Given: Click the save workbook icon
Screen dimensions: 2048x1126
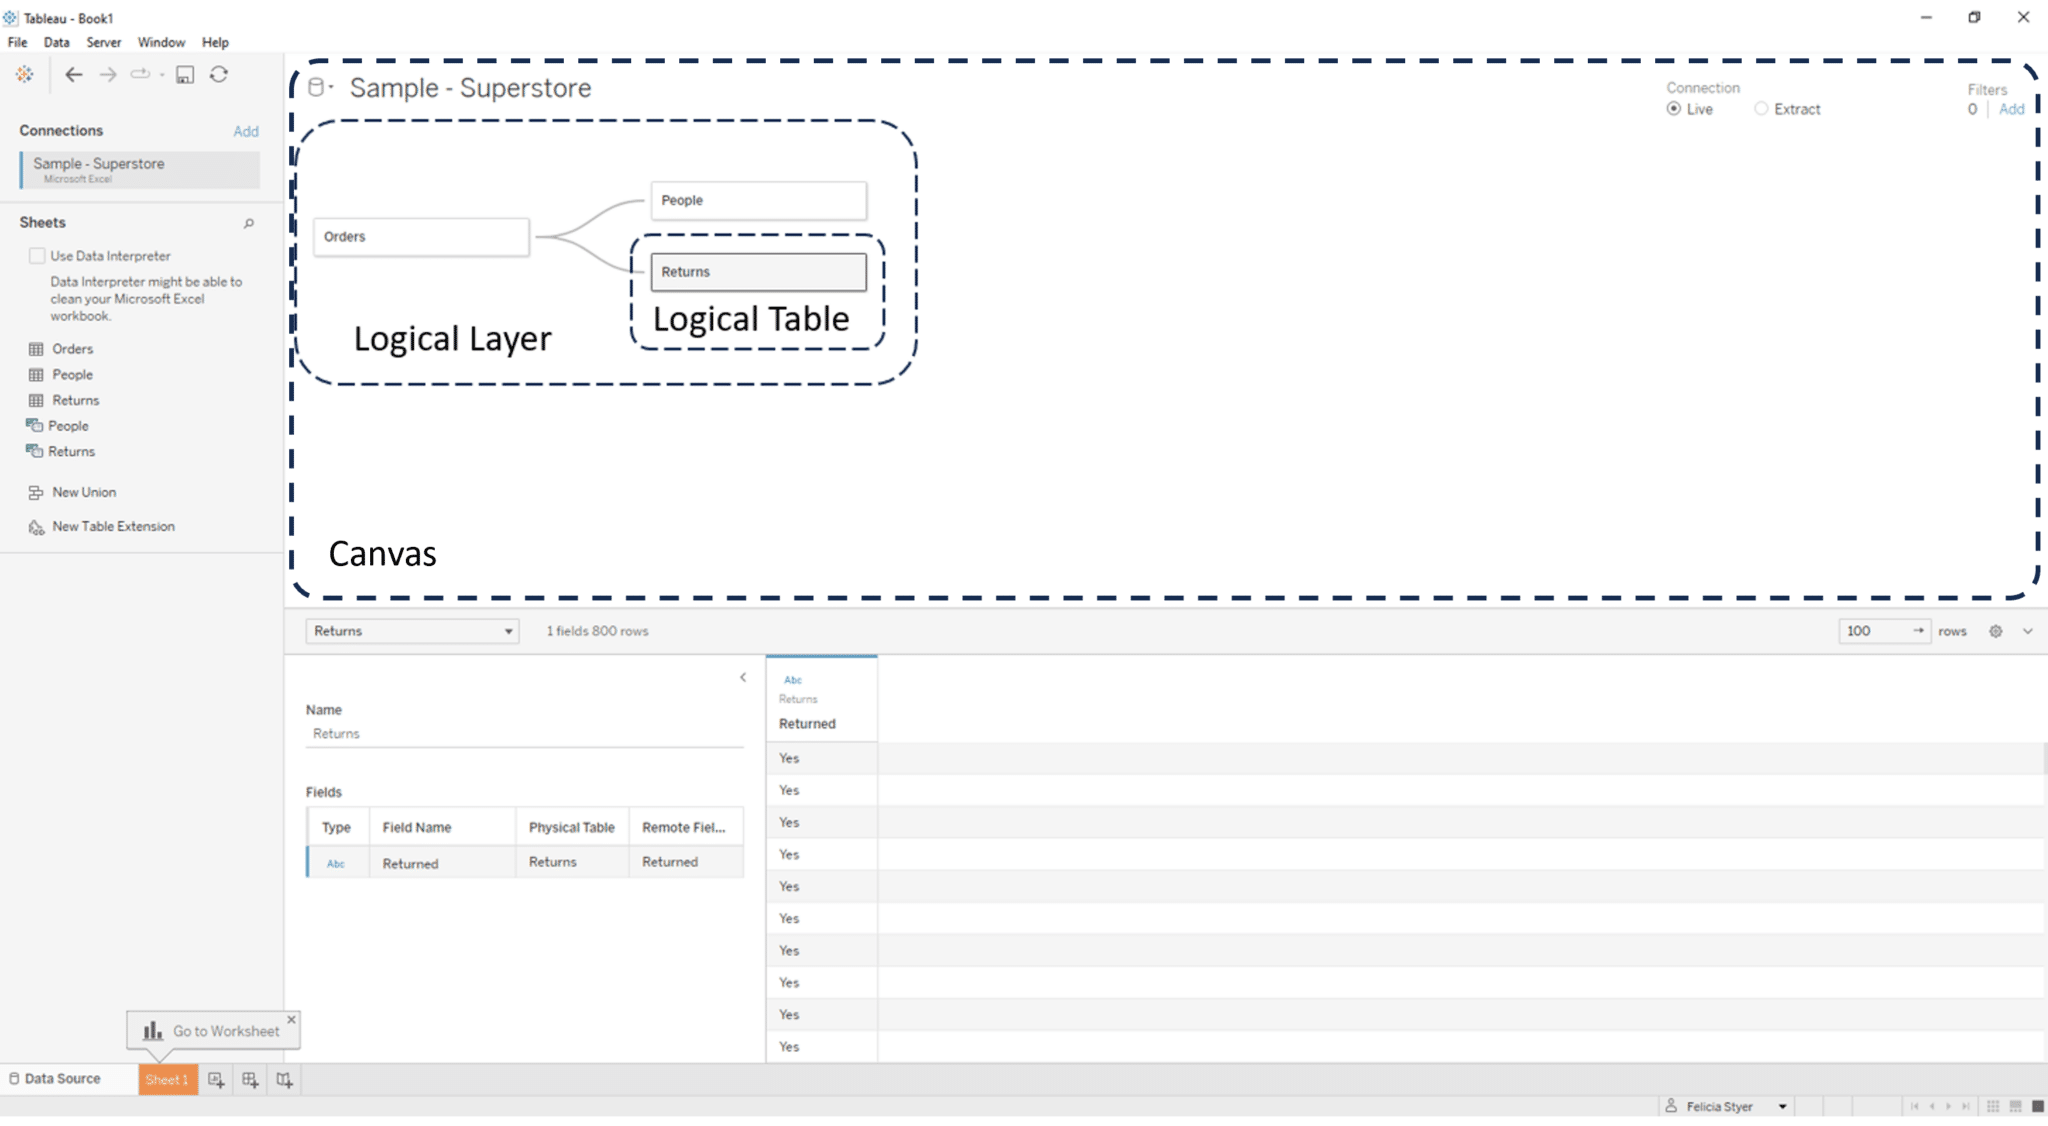Looking at the screenshot, I should pos(185,74).
